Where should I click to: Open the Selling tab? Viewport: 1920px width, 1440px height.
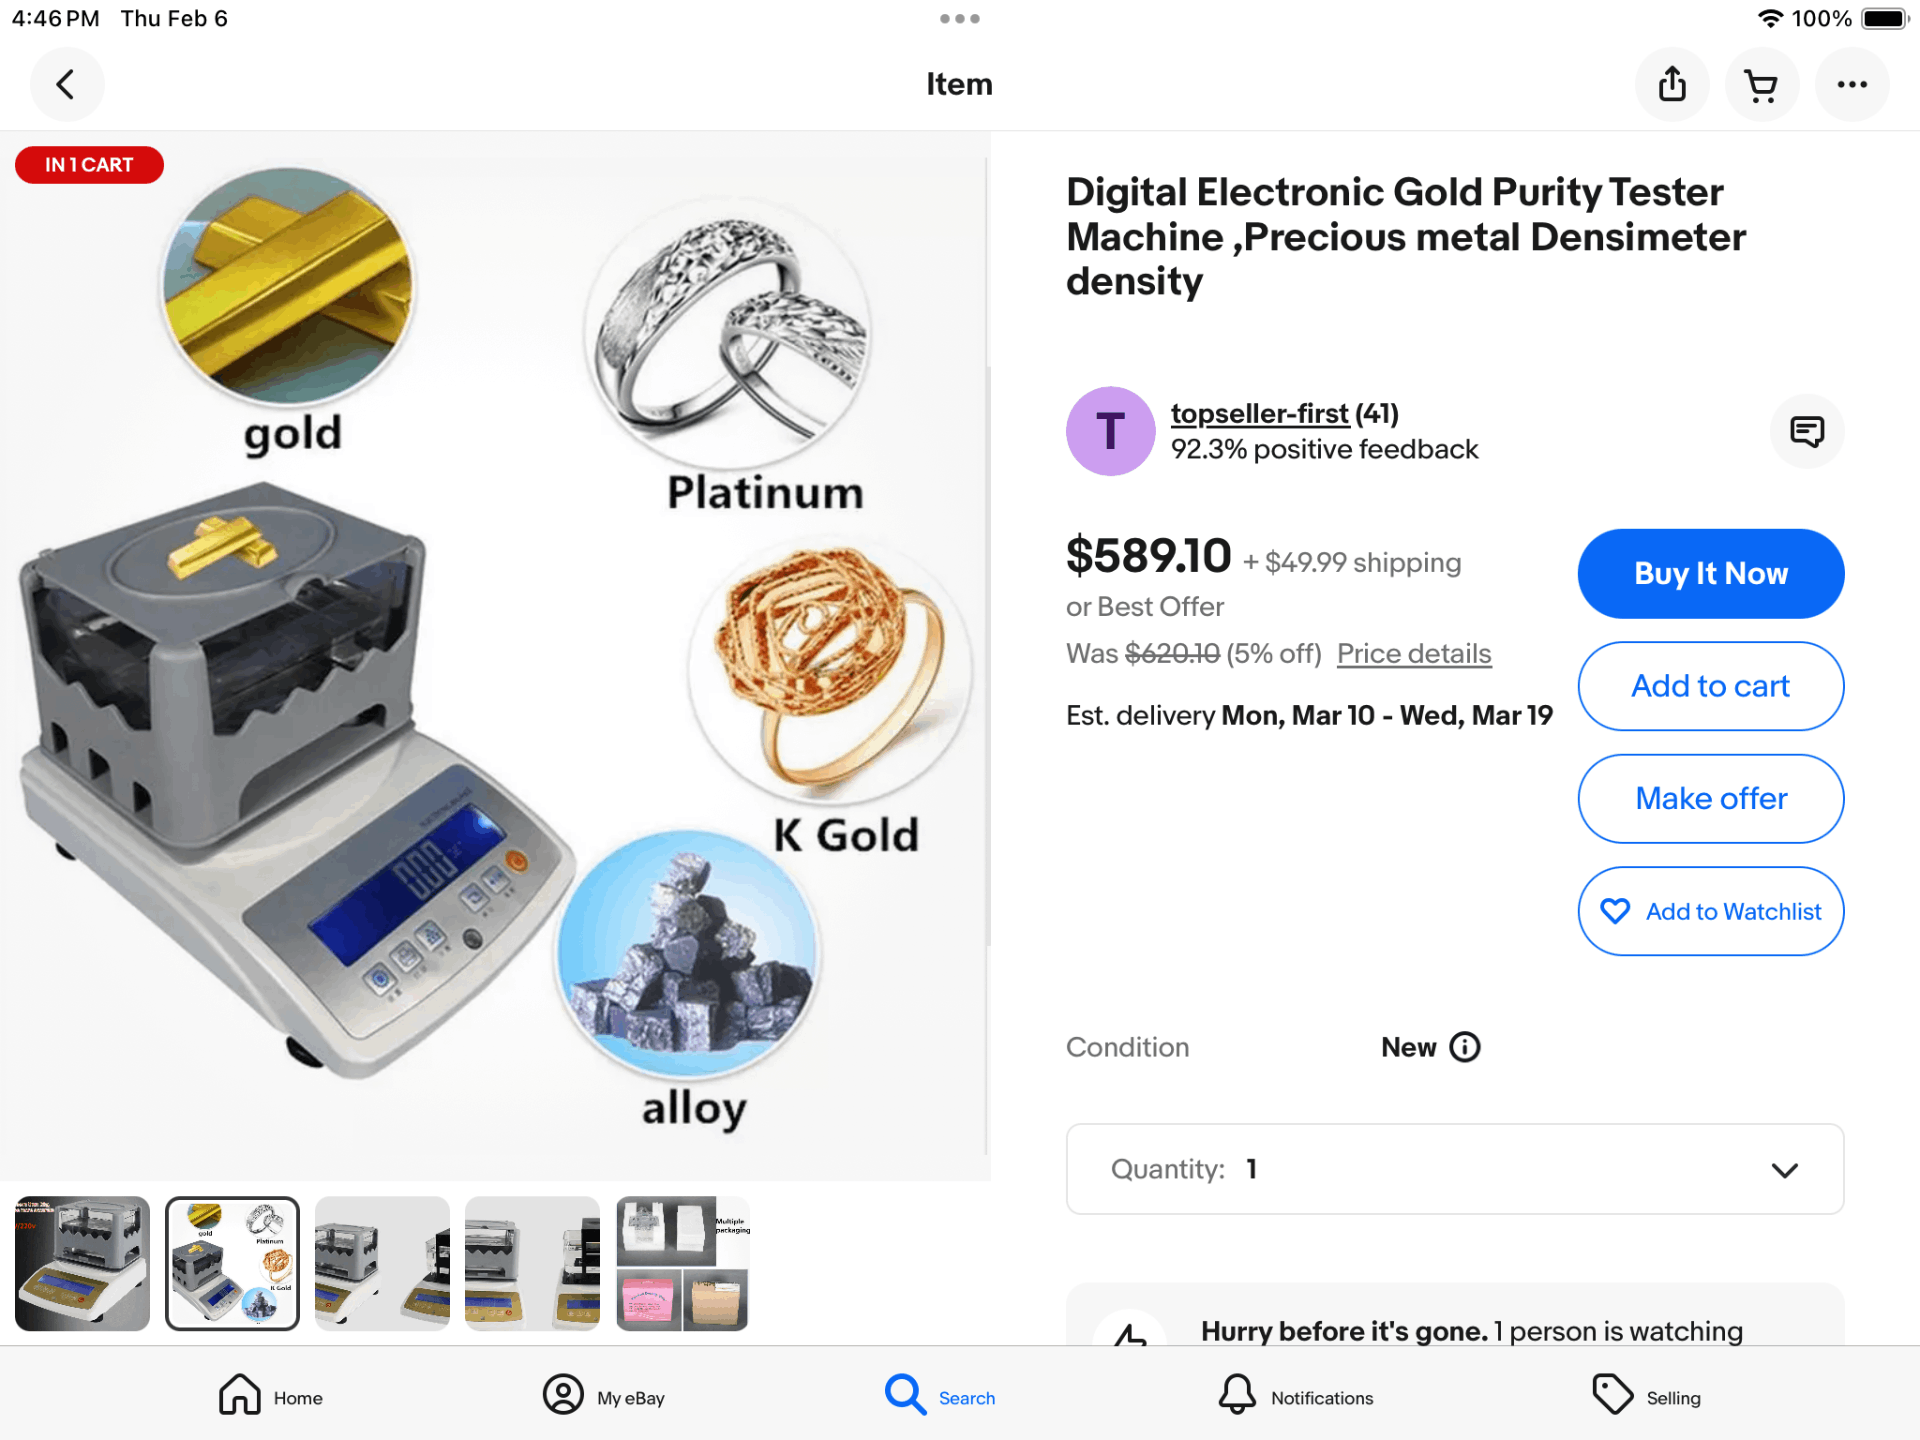1646,1395
